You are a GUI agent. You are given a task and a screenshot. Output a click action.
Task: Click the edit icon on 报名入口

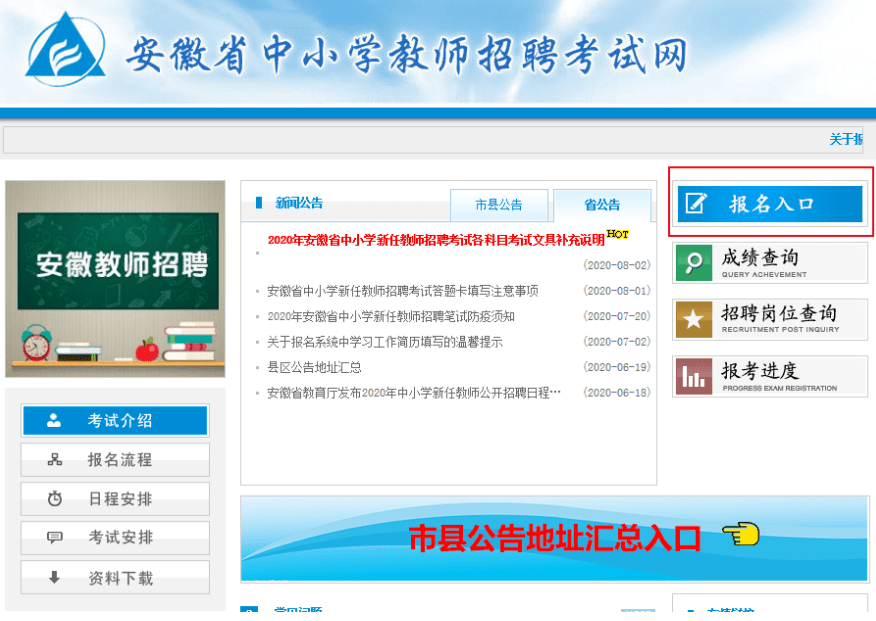pyautogui.click(x=696, y=203)
